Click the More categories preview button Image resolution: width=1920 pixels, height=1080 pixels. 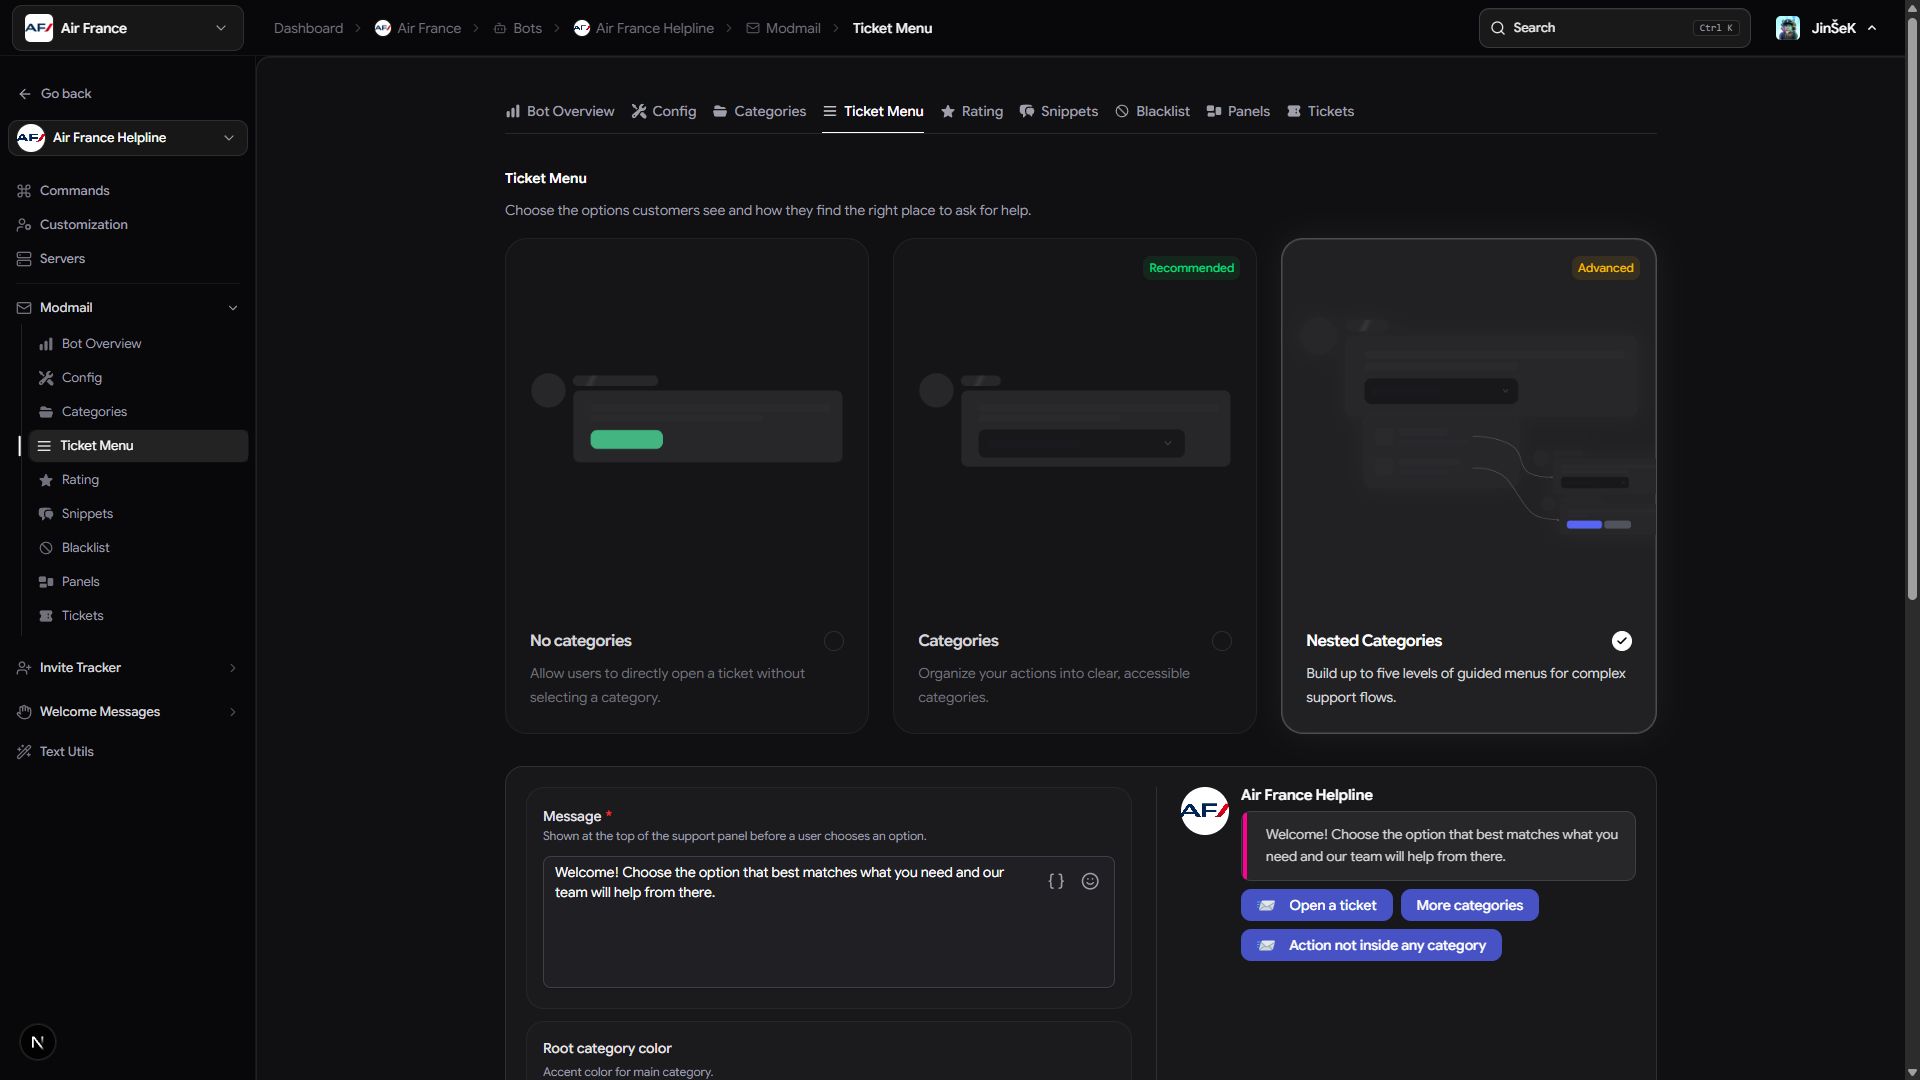click(x=1470, y=905)
